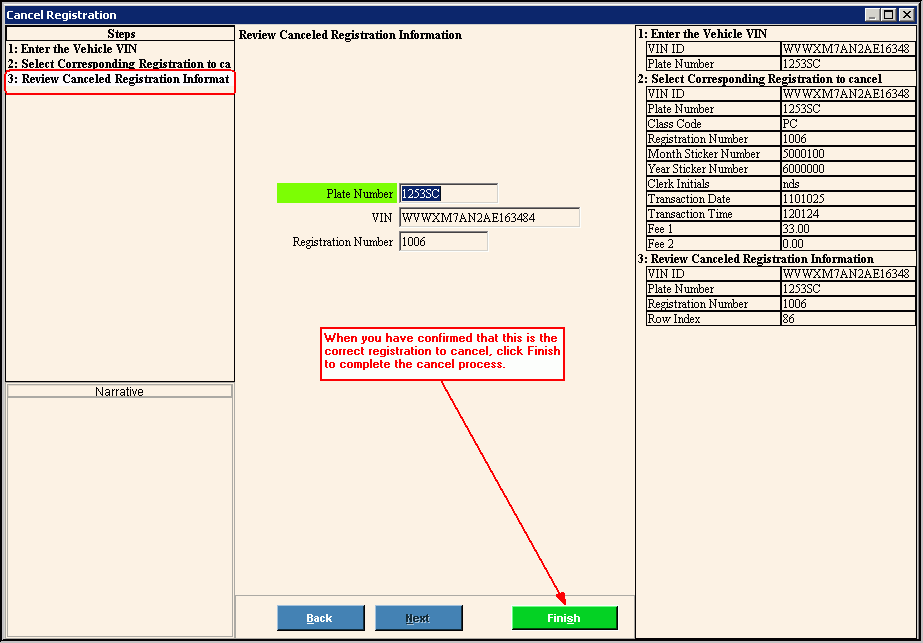Screen dimensions: 923x643
Task: Minimize the Cancel Registration window
Action: [873, 15]
